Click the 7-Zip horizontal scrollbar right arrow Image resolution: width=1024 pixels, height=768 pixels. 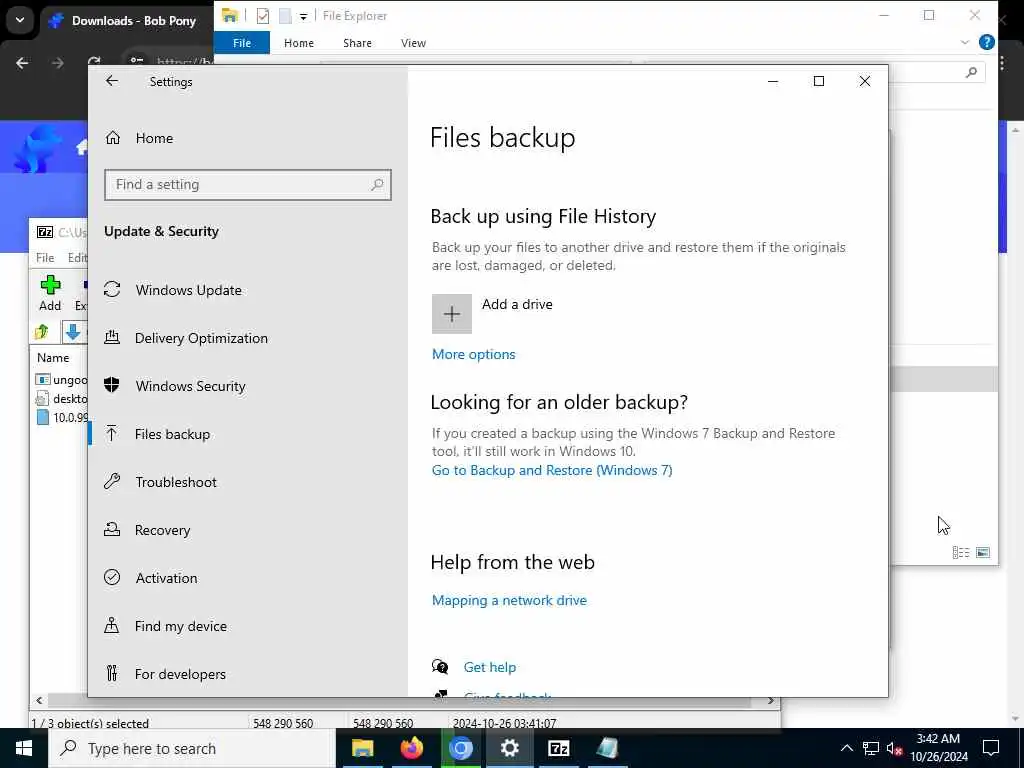pos(771,701)
